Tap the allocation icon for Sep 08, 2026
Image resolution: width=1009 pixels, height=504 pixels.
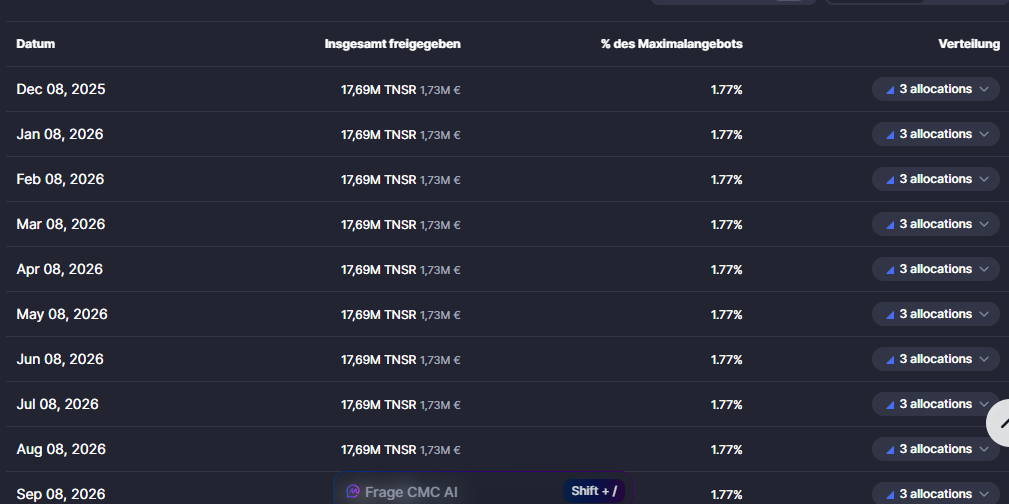pyautogui.click(x=888, y=494)
